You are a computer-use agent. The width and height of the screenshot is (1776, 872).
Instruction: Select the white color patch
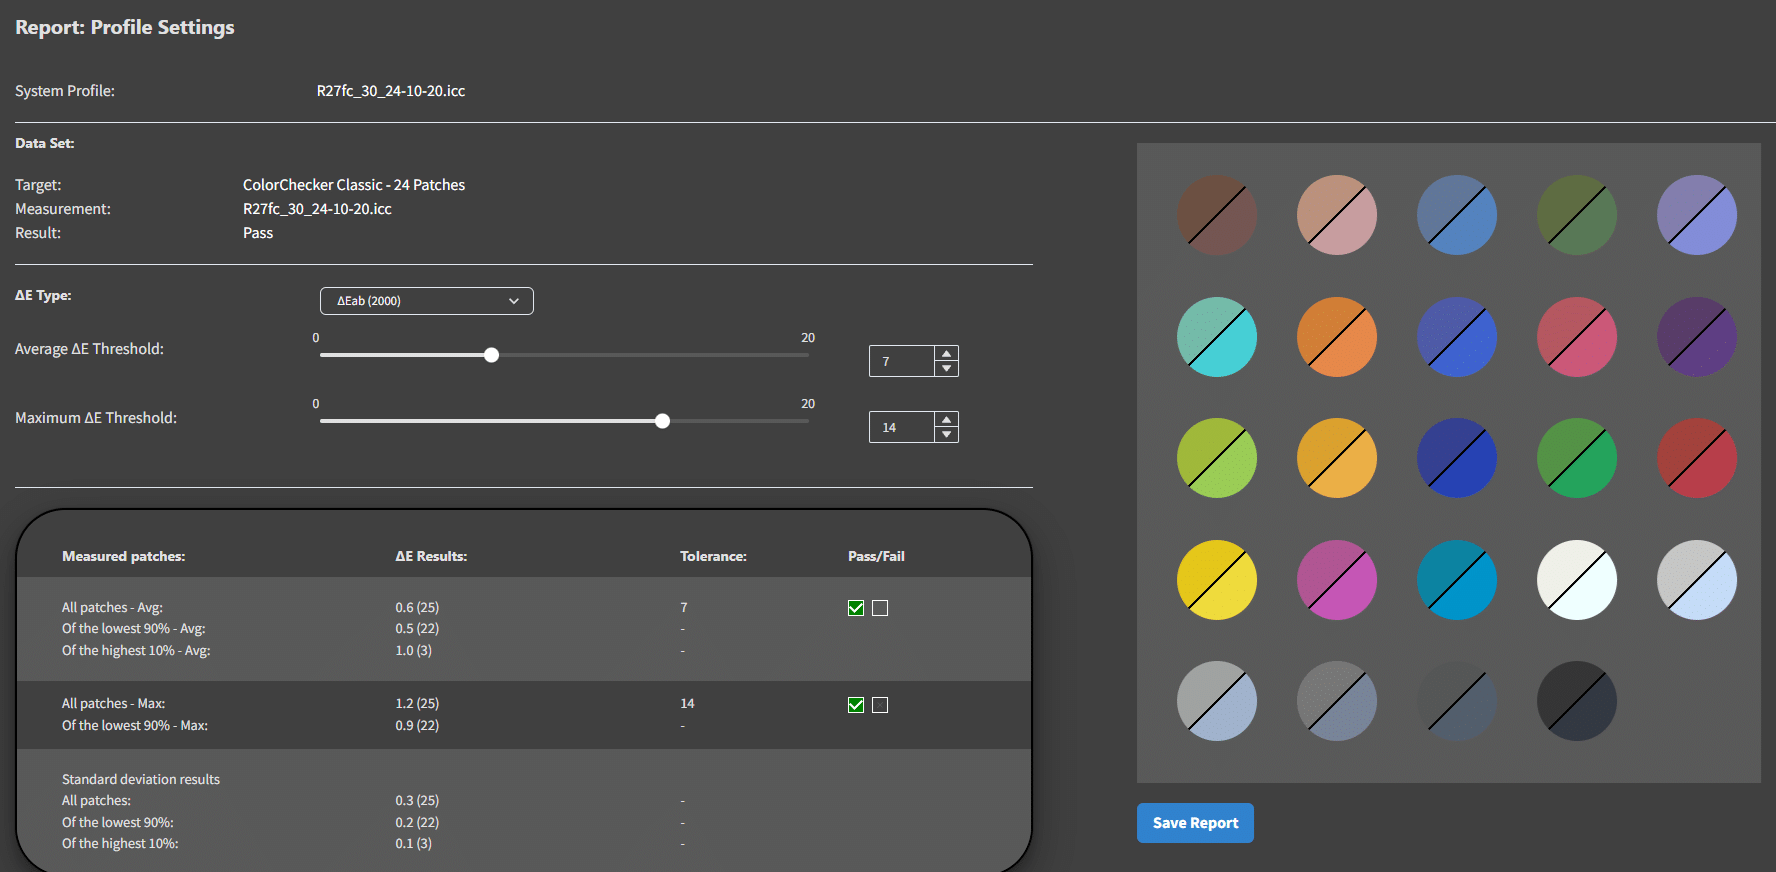tap(1576, 580)
